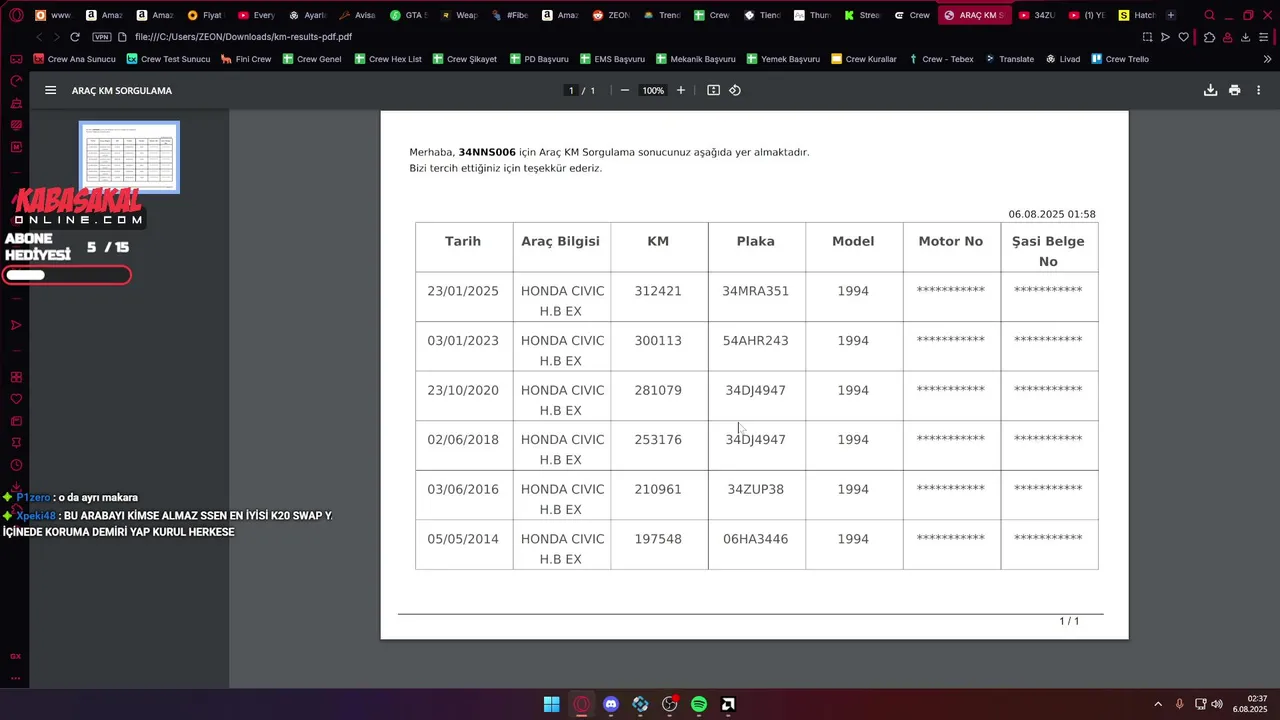Open browser downloads icon in address bar
The width and height of the screenshot is (1280, 720).
(x=1245, y=37)
